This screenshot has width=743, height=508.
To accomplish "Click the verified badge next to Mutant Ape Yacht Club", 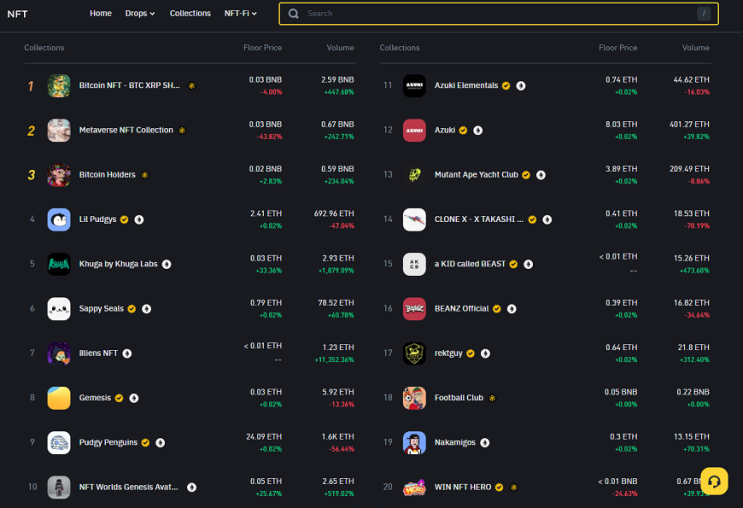I will (x=526, y=175).
